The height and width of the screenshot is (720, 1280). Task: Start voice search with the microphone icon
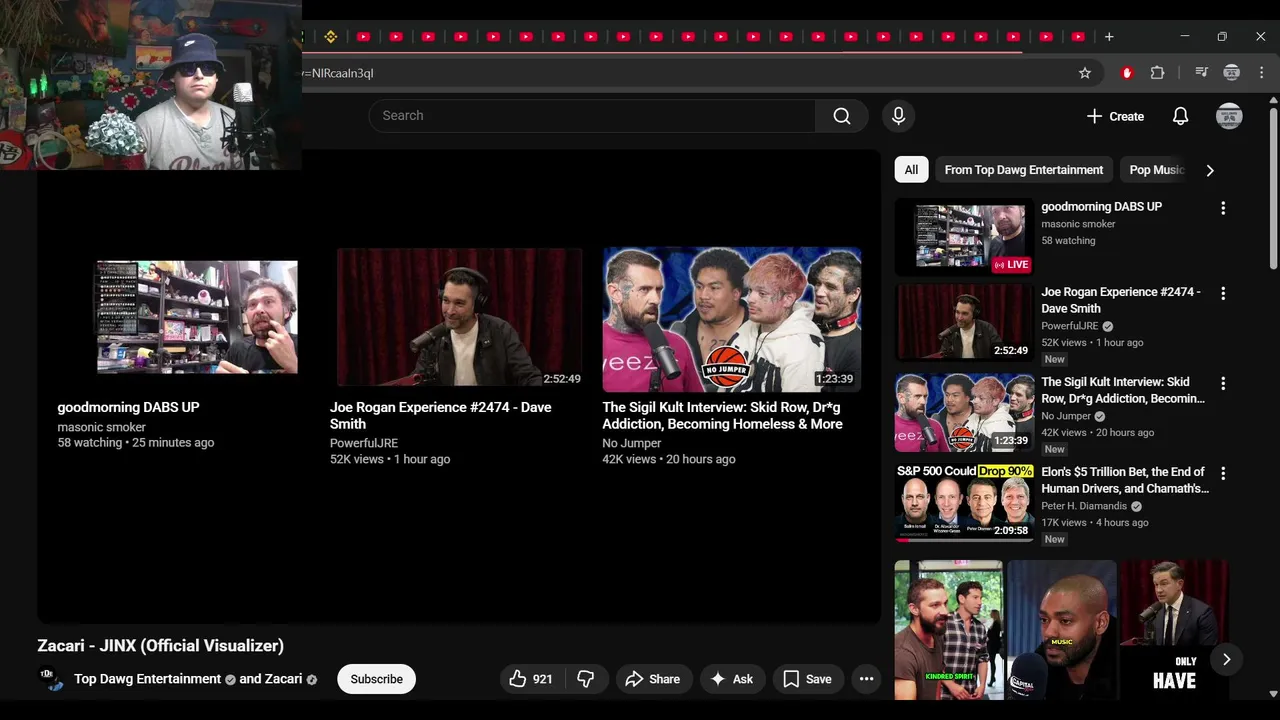898,116
